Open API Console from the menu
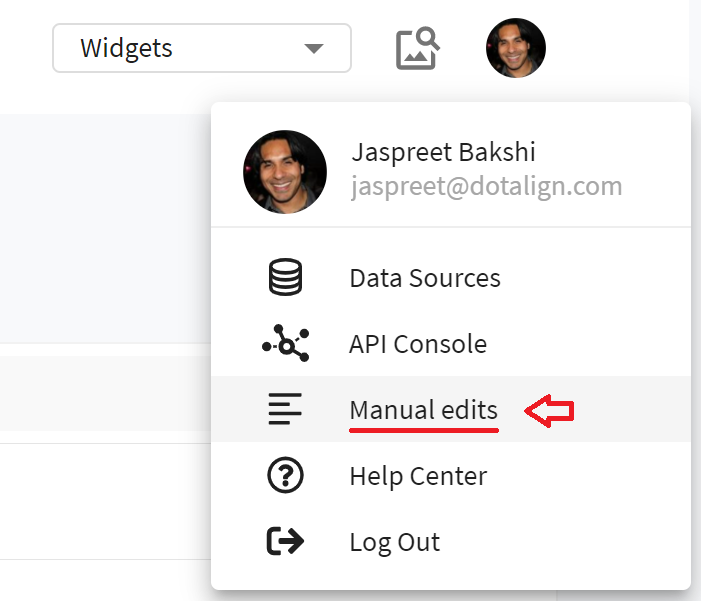The image size is (702, 601). tap(451, 343)
